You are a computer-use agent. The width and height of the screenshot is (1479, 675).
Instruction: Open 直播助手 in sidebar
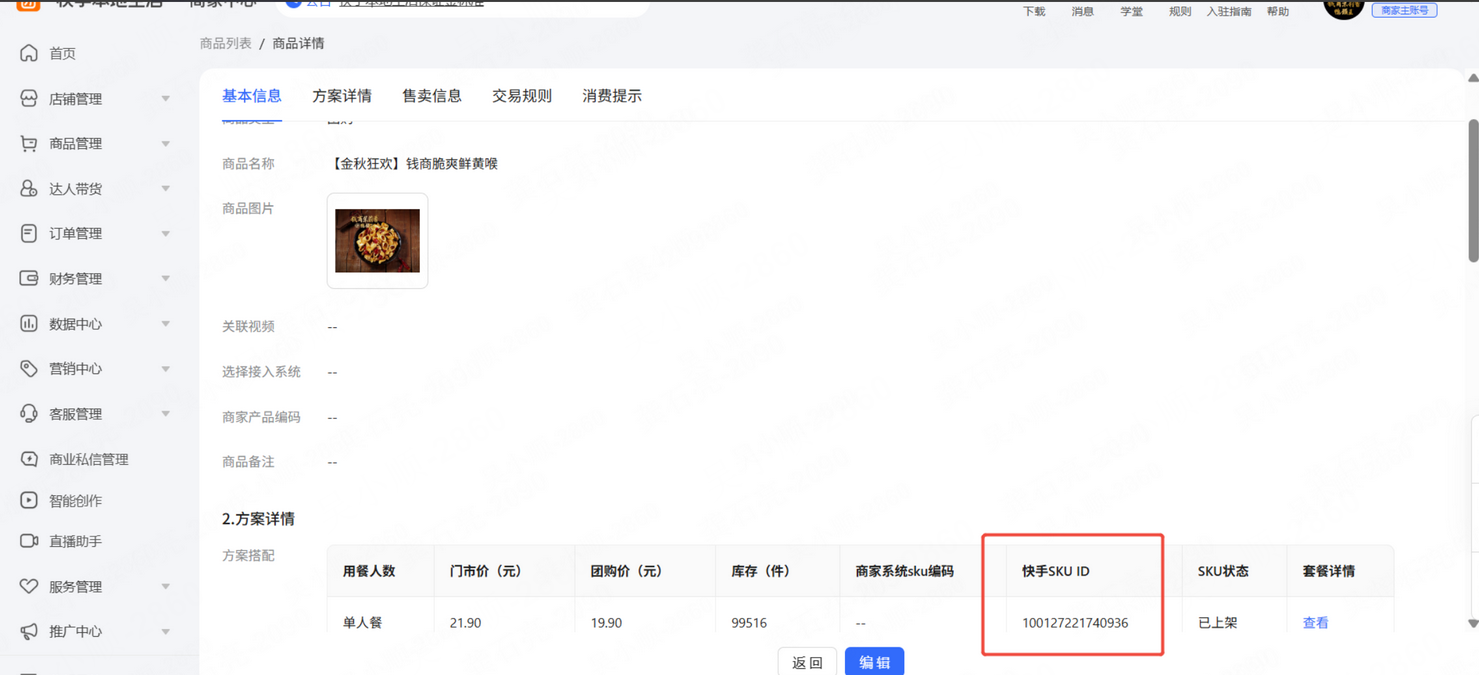click(x=76, y=541)
